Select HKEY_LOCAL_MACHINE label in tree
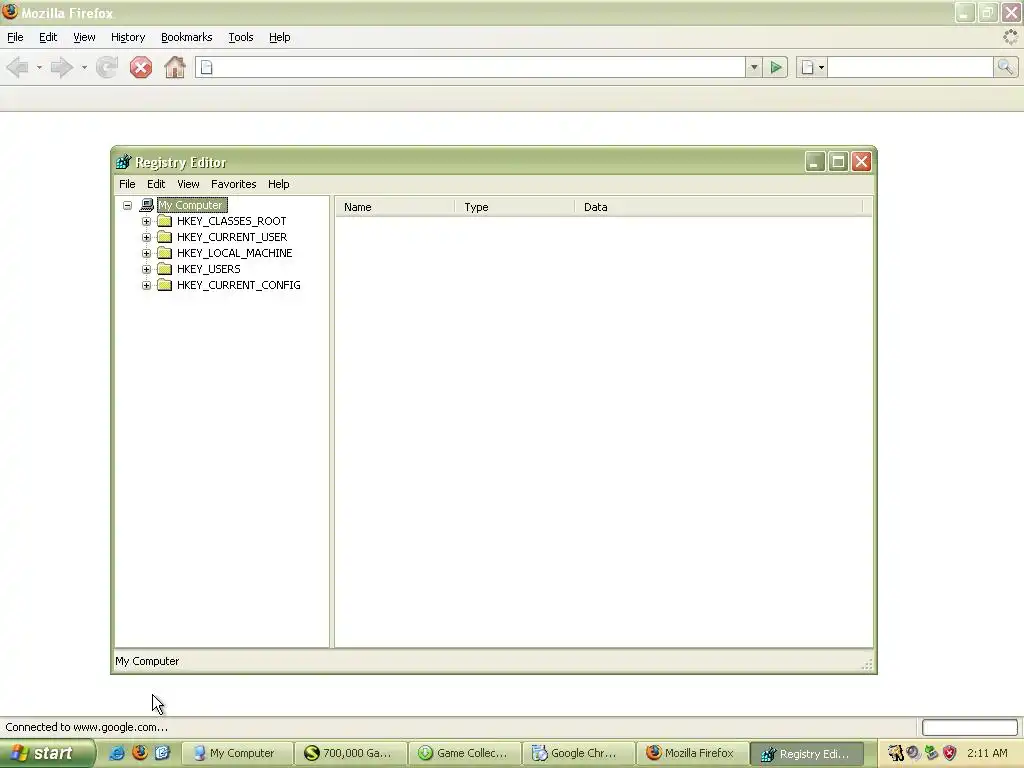Screen dimensions: 1024x768 (x=234, y=253)
